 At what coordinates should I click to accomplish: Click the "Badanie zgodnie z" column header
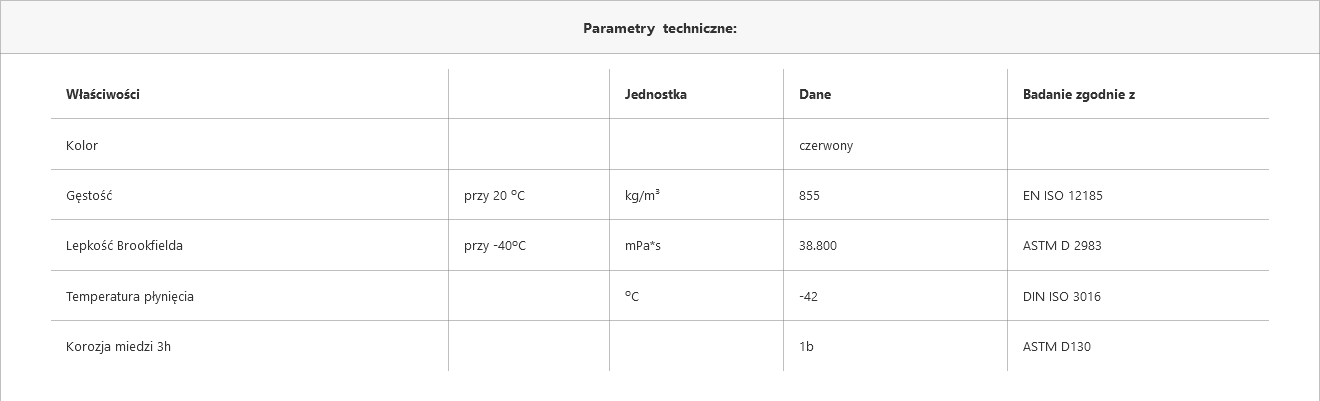(1078, 95)
